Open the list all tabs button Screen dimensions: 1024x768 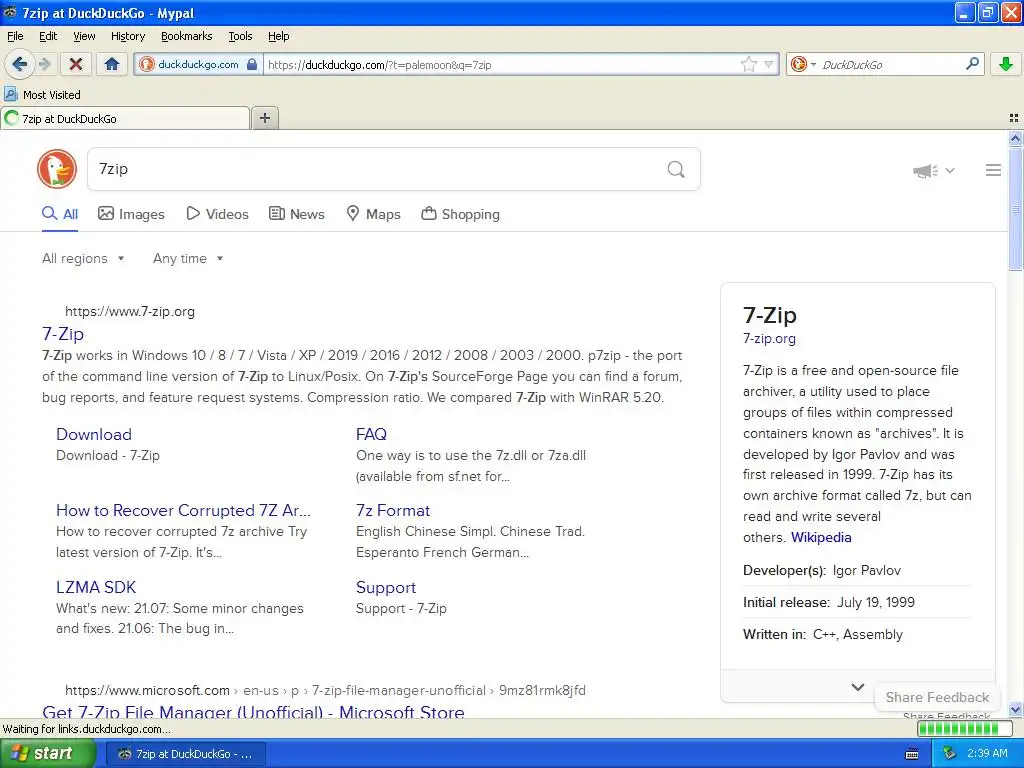coord(1014,118)
